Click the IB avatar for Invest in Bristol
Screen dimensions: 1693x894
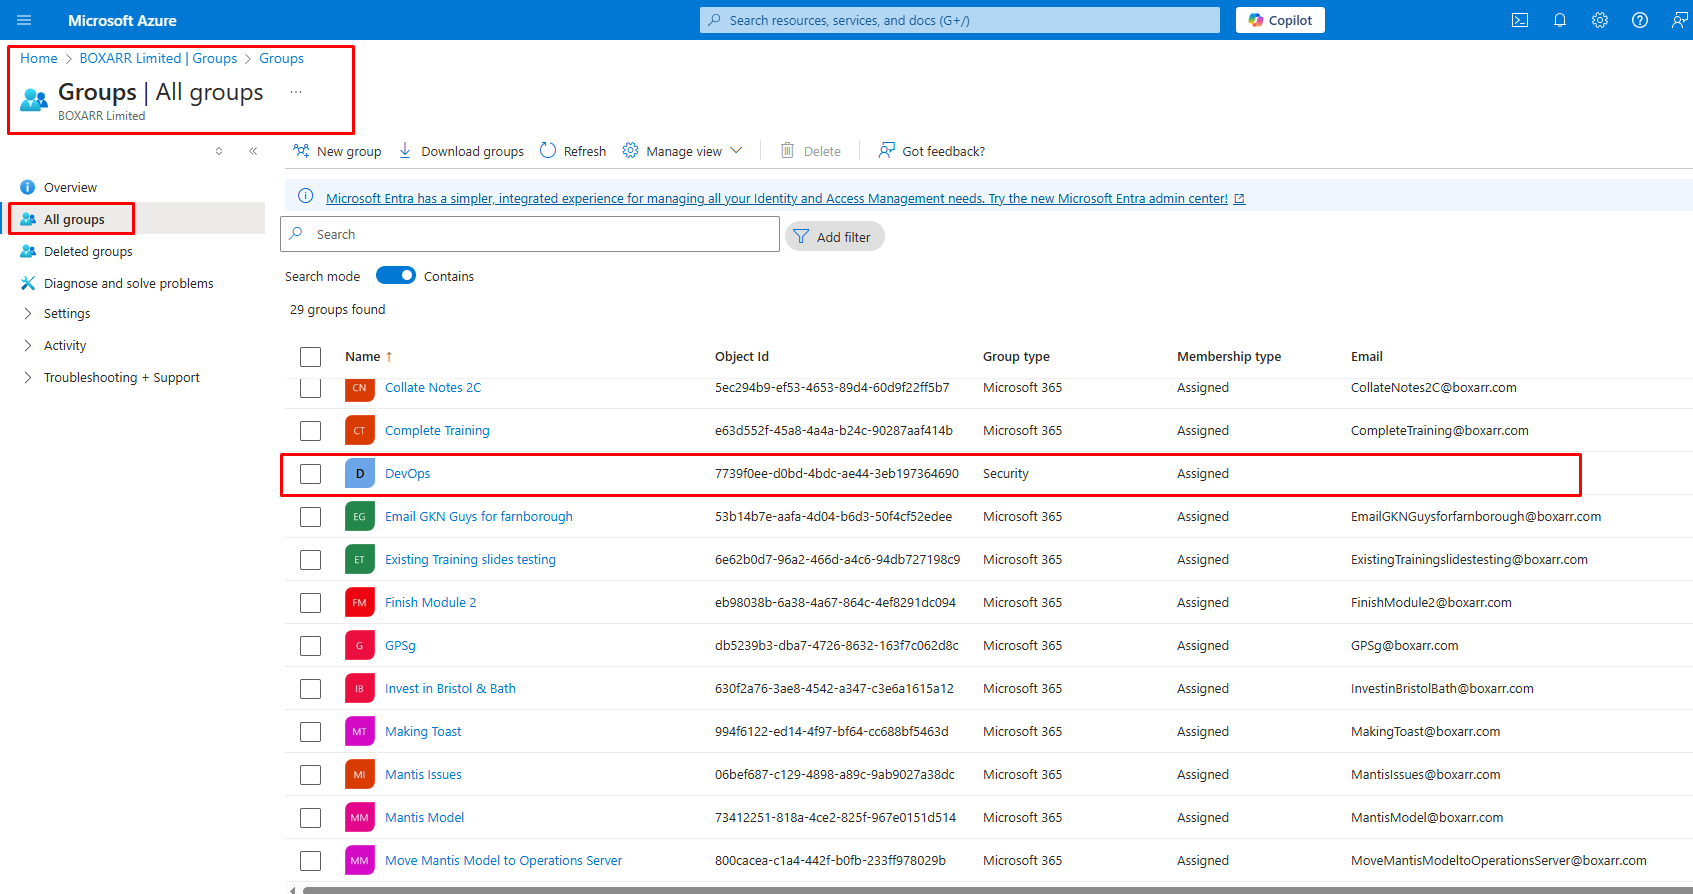(x=360, y=689)
